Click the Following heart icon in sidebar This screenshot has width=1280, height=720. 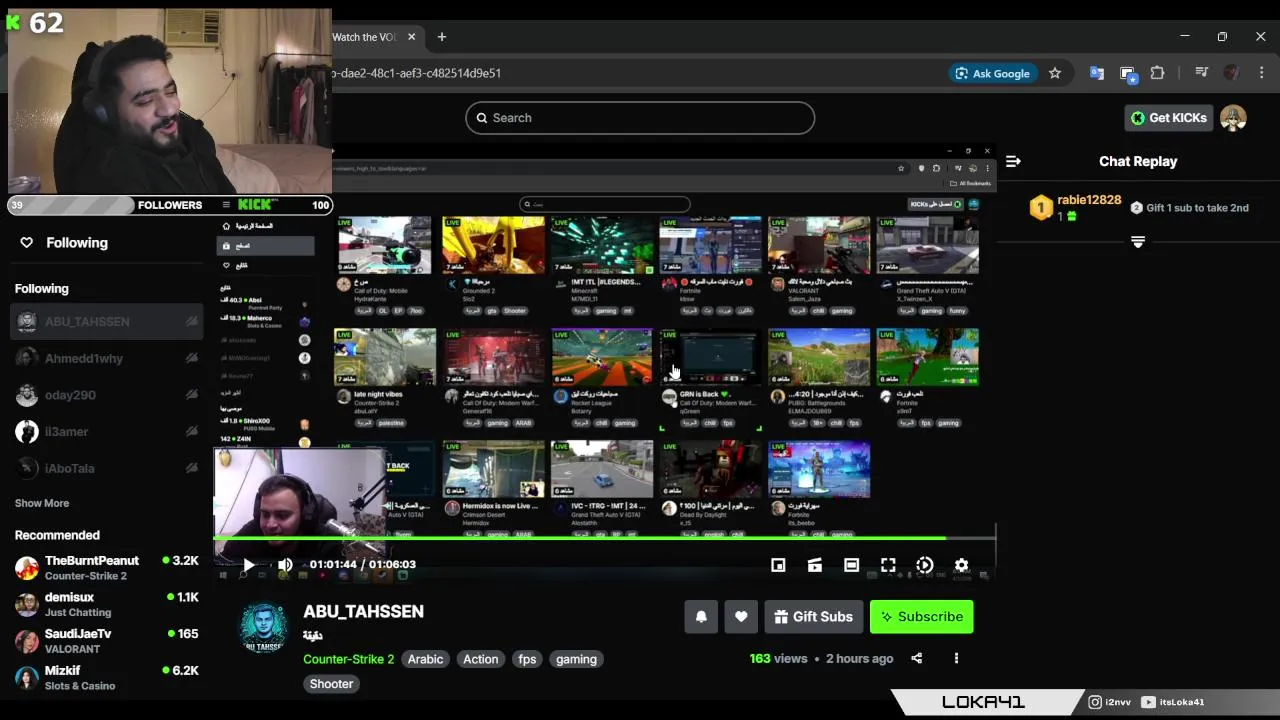[x=27, y=243]
